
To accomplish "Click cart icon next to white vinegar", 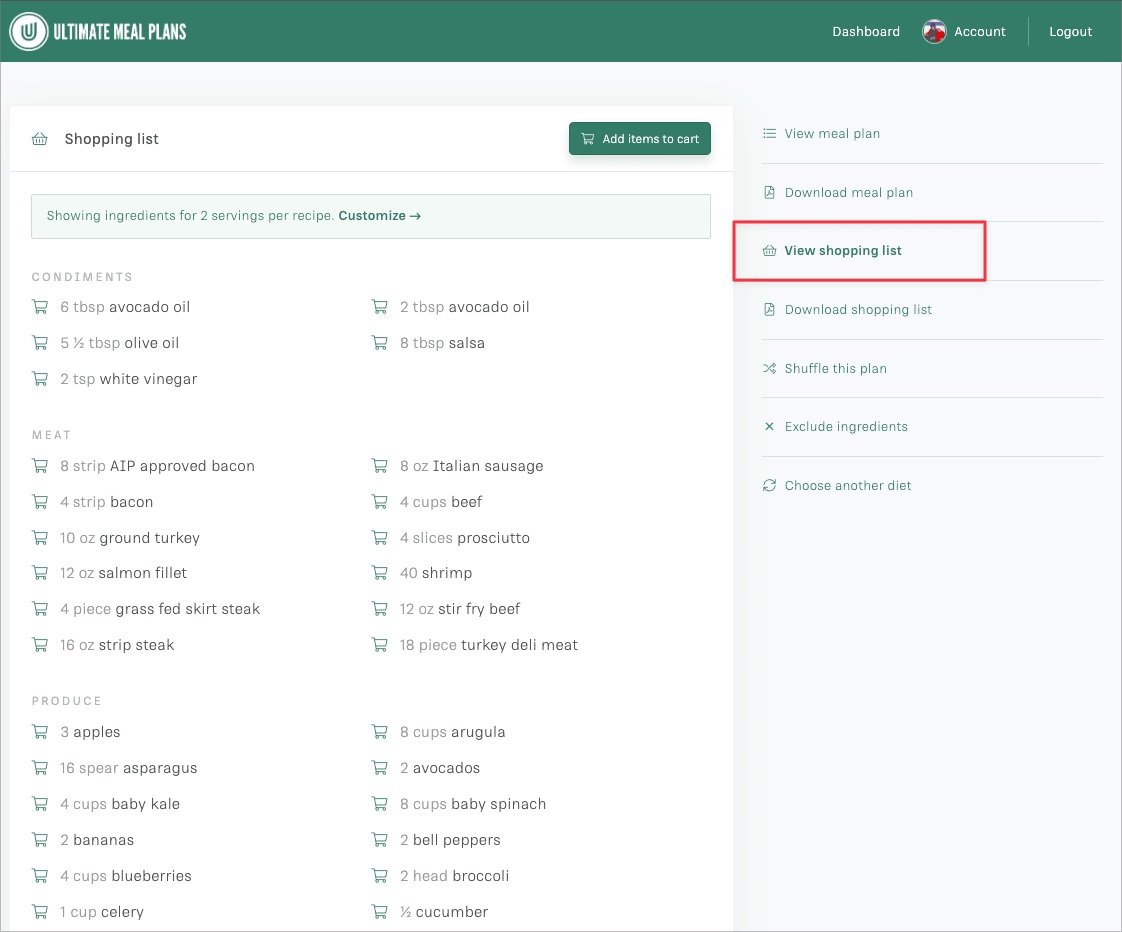I will 40,379.
